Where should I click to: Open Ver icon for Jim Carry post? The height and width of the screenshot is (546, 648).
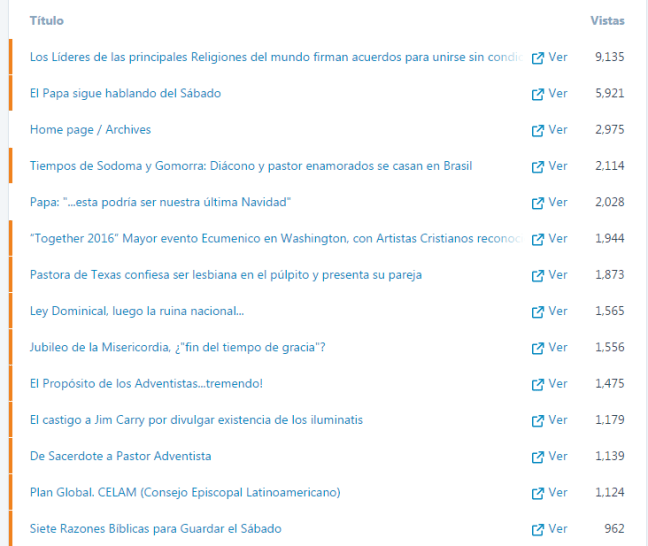538,420
